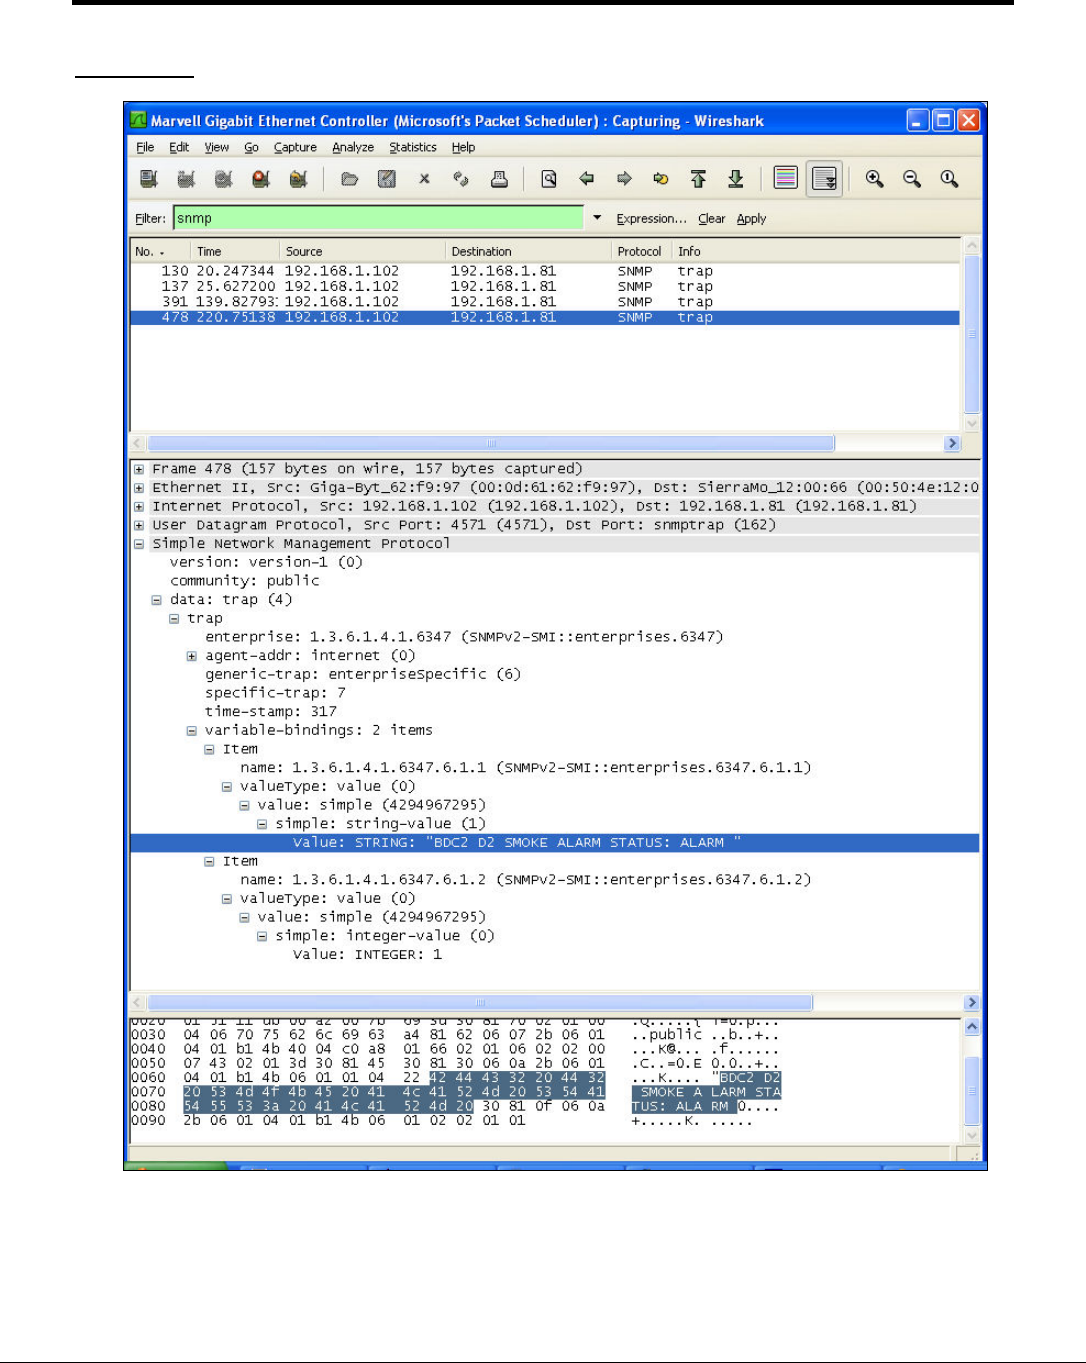Expand the Frame 478 tree node
The image size is (1086, 1363).
(x=139, y=469)
